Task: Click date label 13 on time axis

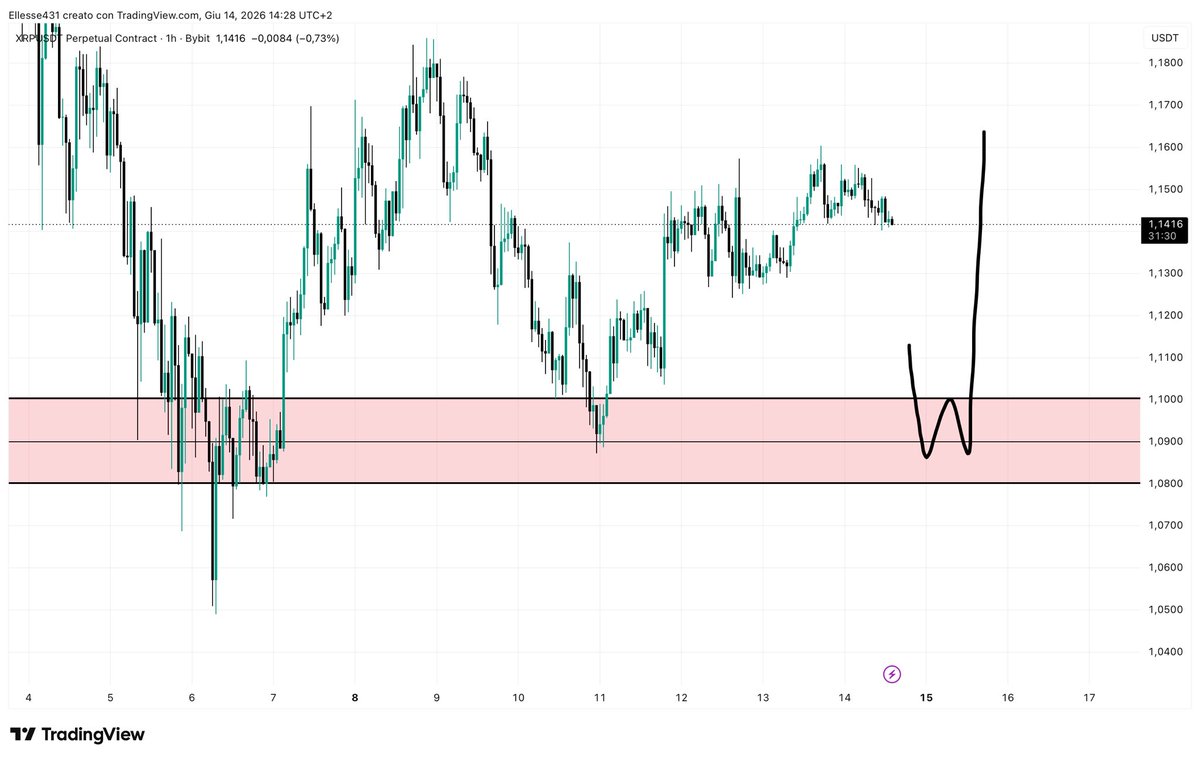Action: pyautogui.click(x=763, y=698)
